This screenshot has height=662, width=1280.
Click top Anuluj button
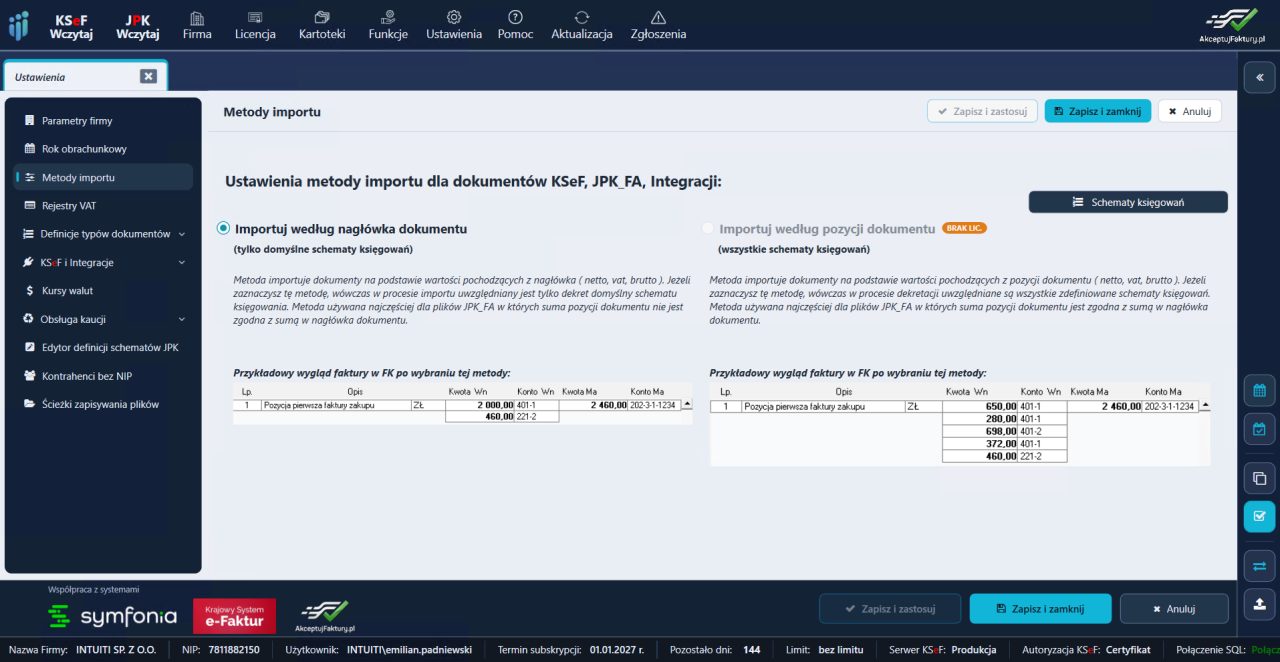pos(1190,111)
